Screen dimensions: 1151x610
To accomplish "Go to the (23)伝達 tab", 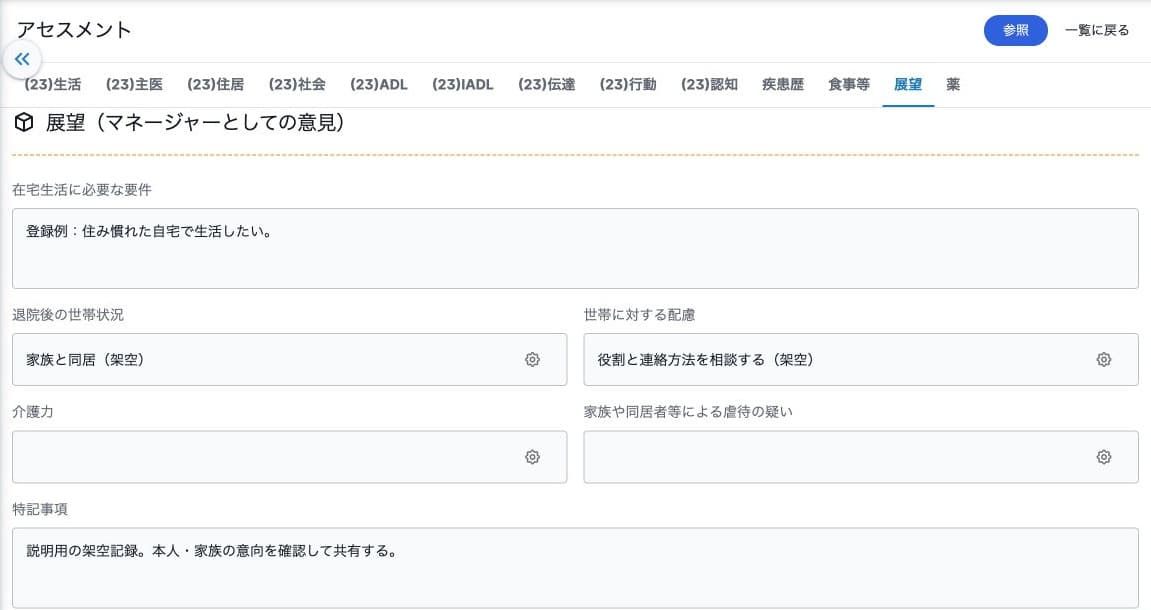I will [x=546, y=84].
